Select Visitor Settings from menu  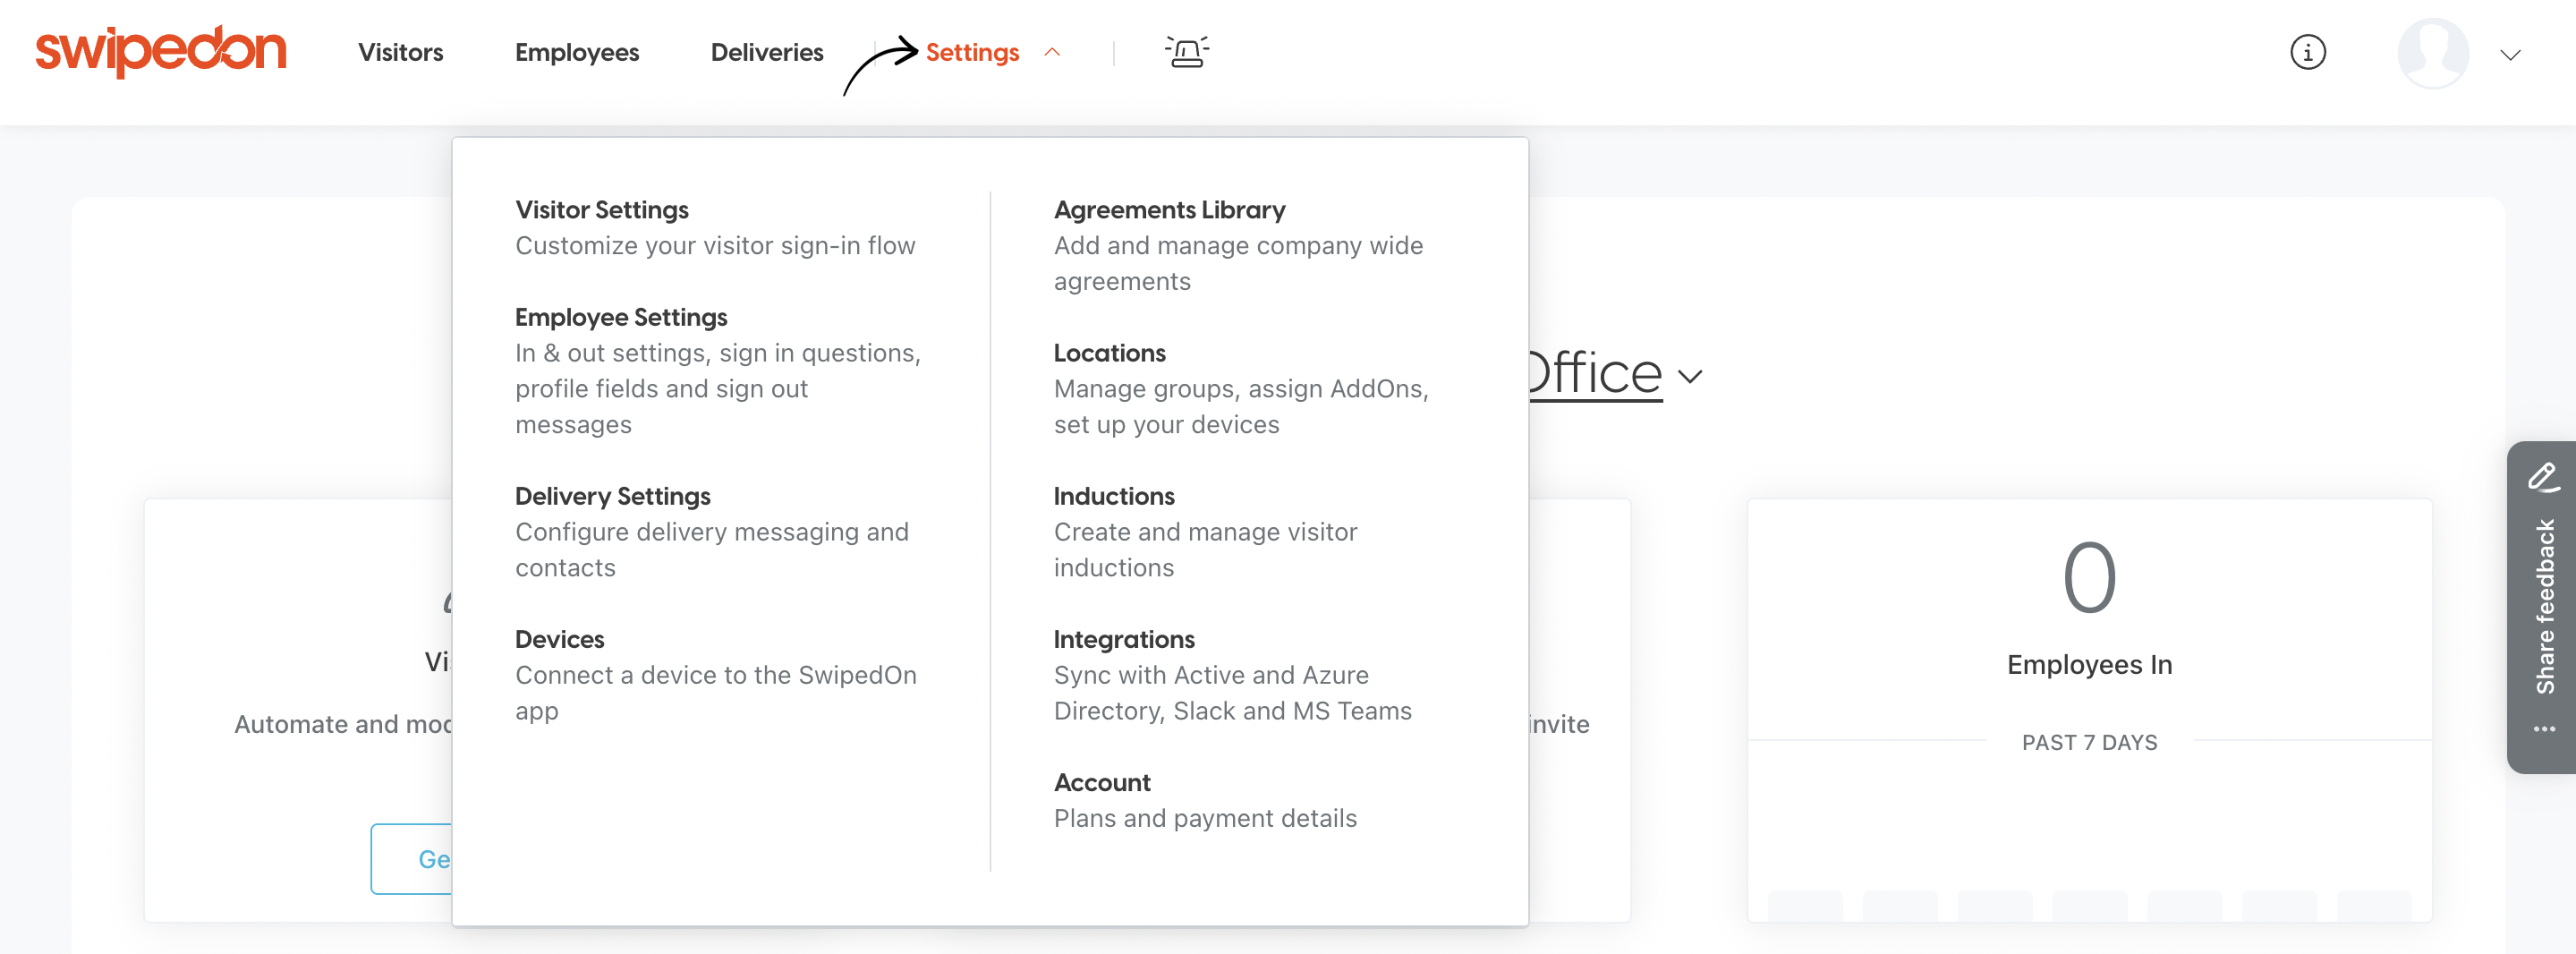601,210
